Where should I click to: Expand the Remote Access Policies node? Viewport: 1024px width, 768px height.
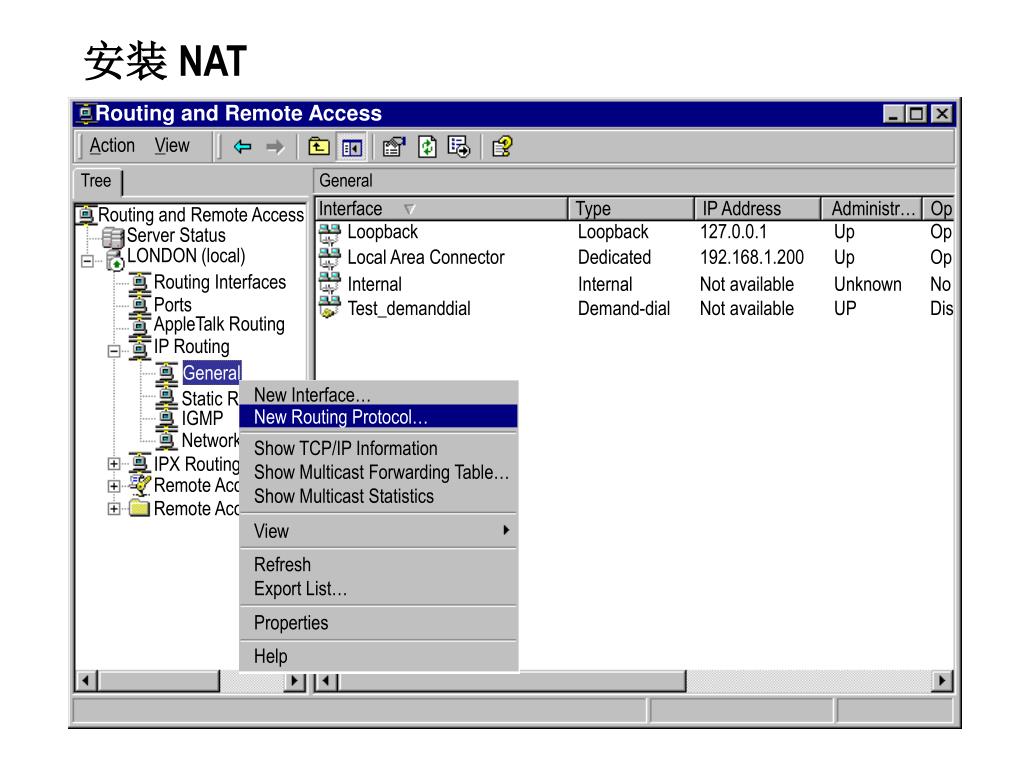click(114, 487)
